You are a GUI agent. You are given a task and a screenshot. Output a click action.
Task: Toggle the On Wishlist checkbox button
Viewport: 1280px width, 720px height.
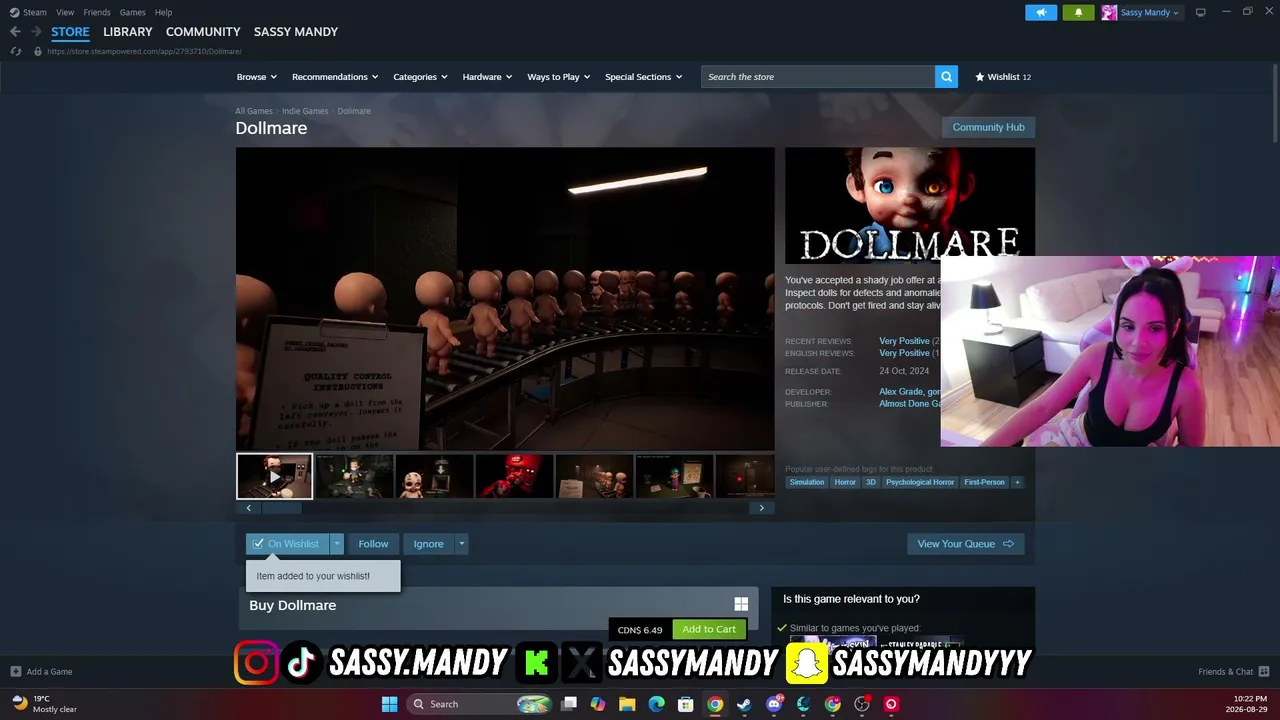pyautogui.click(x=288, y=544)
